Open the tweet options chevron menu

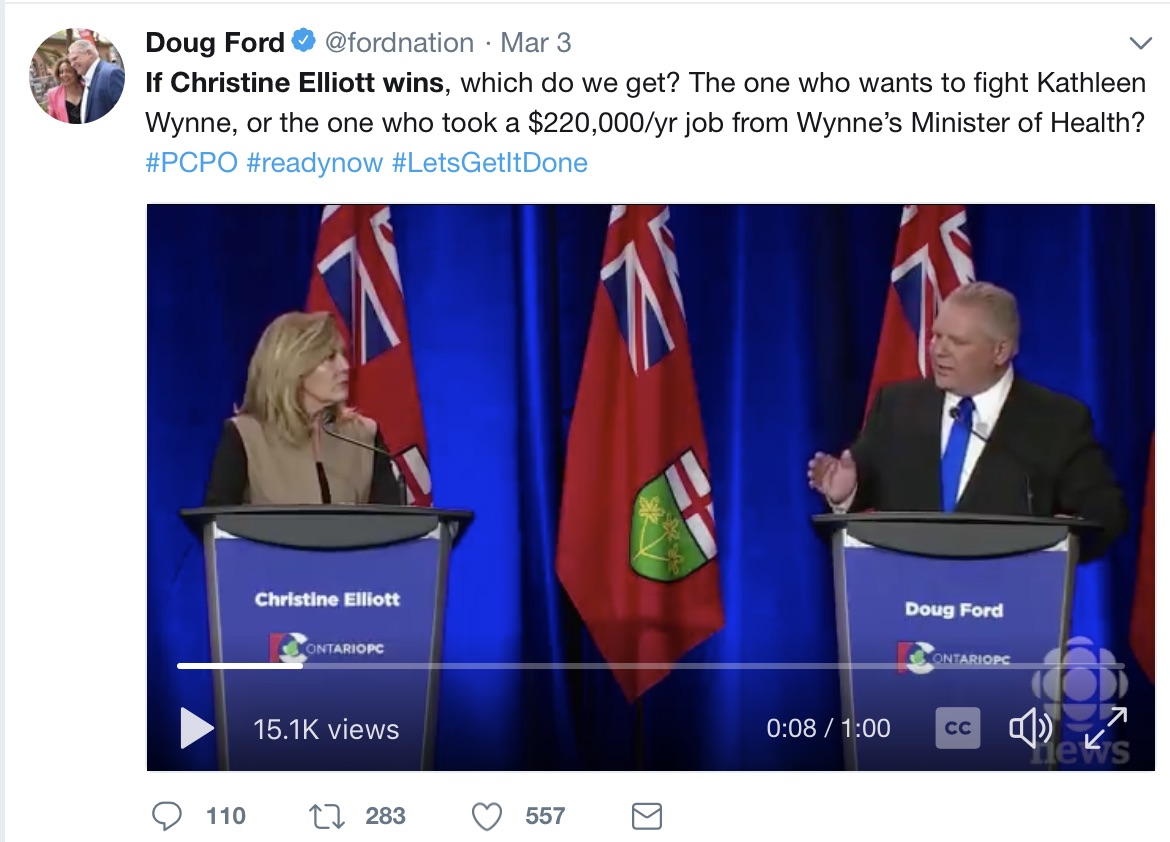(1141, 43)
